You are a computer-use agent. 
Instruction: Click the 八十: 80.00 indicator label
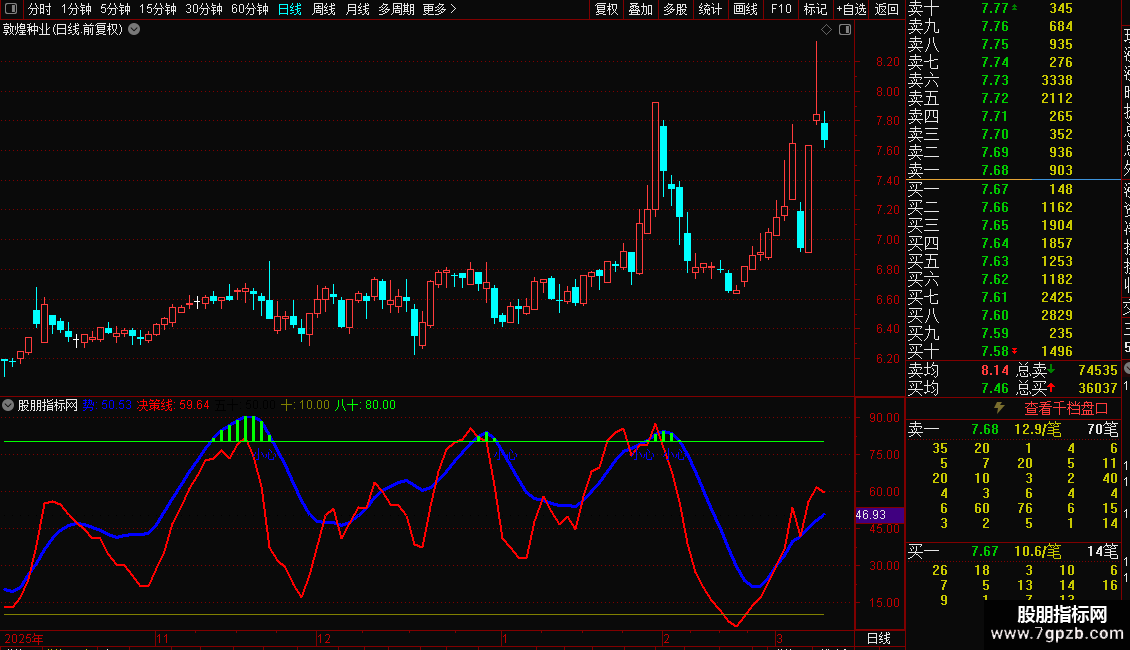[365, 405]
